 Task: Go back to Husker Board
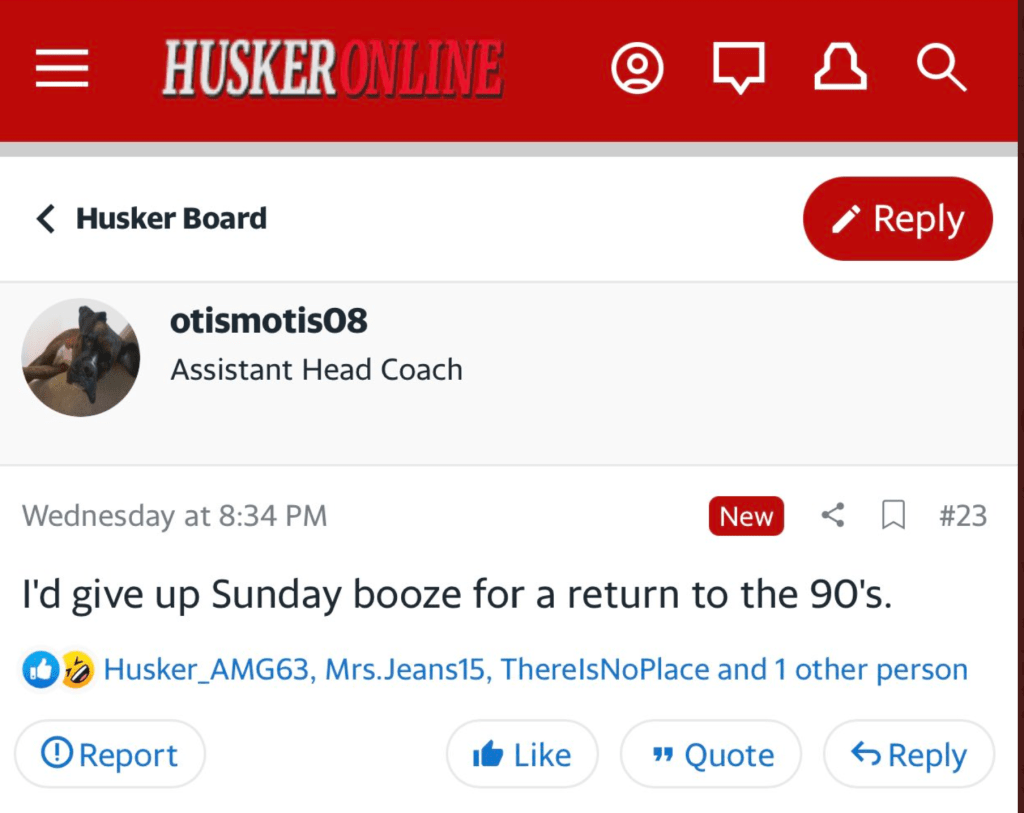click(152, 219)
